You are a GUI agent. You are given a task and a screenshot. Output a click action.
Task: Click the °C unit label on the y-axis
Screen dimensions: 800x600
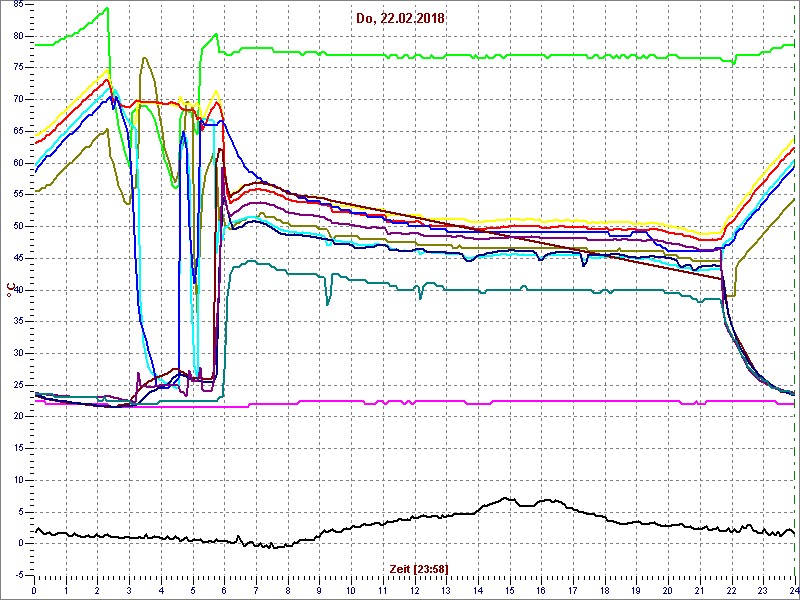point(10,290)
